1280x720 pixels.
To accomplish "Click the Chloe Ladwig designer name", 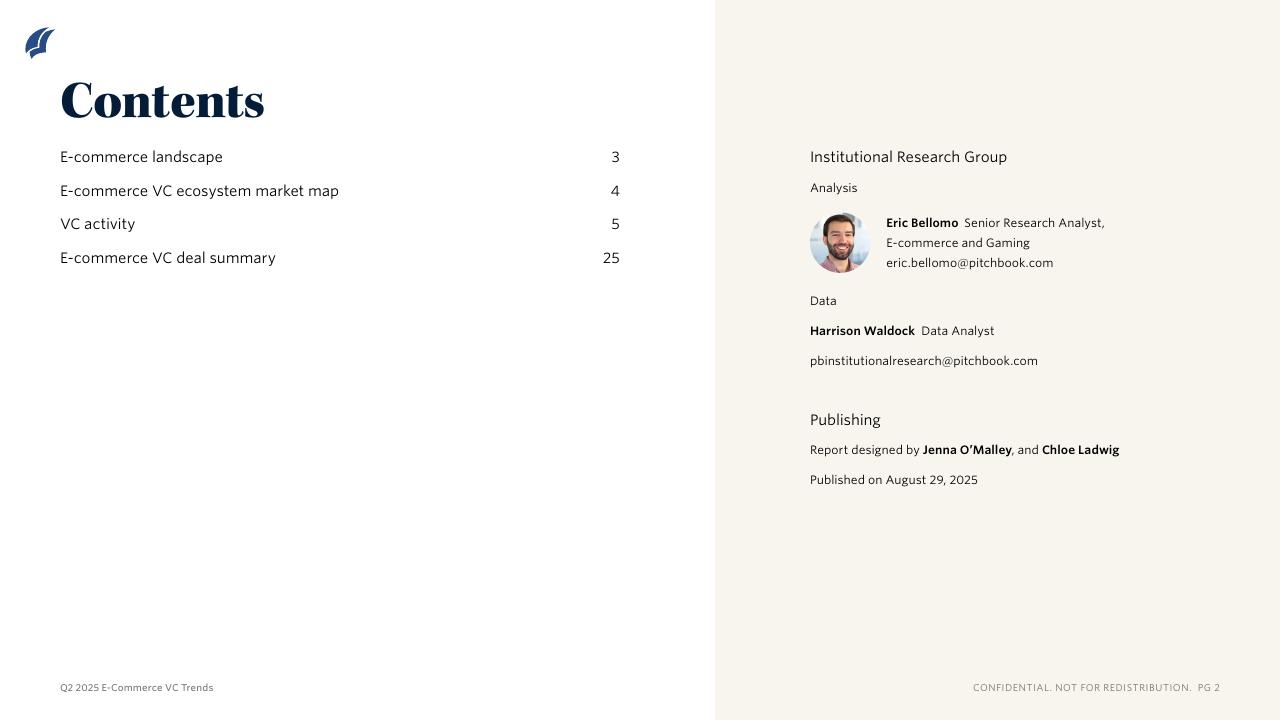I will (x=1080, y=450).
